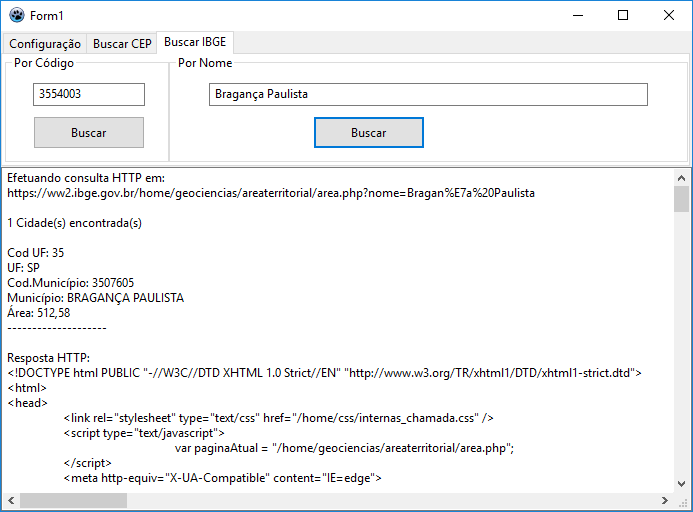This screenshot has height=512, width=693.
Task: Open the Buscar CEP tab
Action: click(122, 44)
